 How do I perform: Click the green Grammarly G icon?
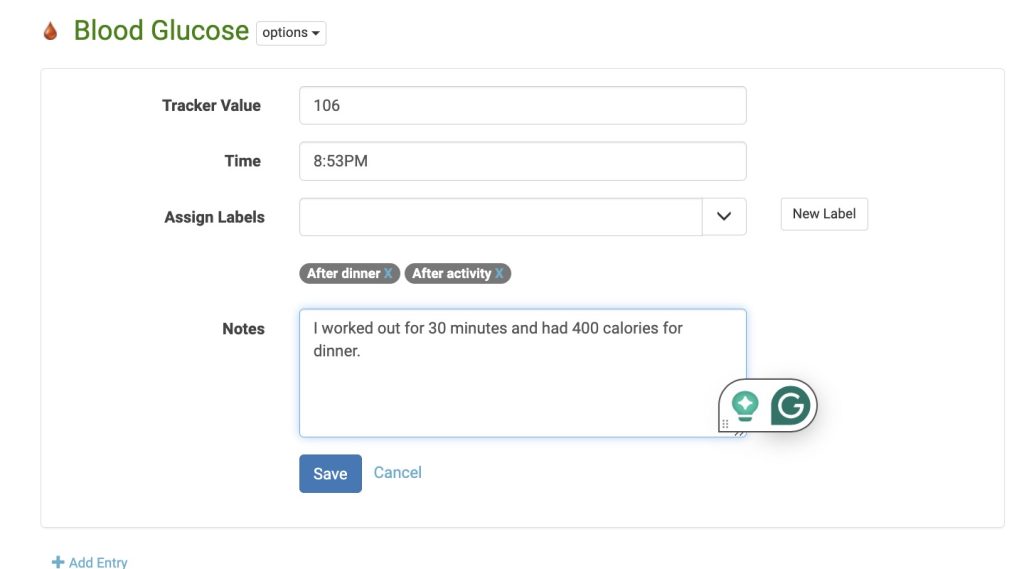point(791,405)
